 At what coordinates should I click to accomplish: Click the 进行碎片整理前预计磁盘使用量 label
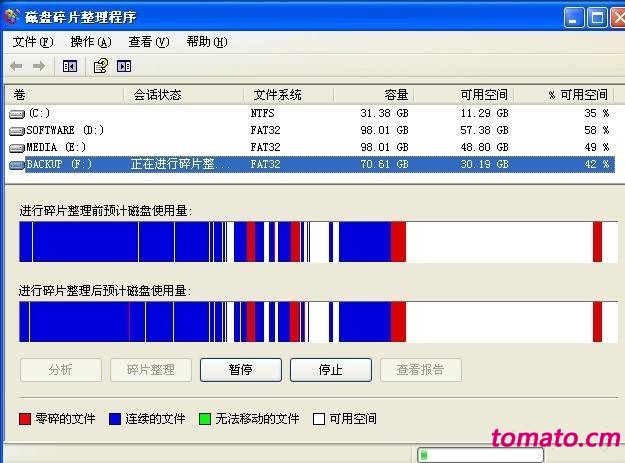(106, 210)
